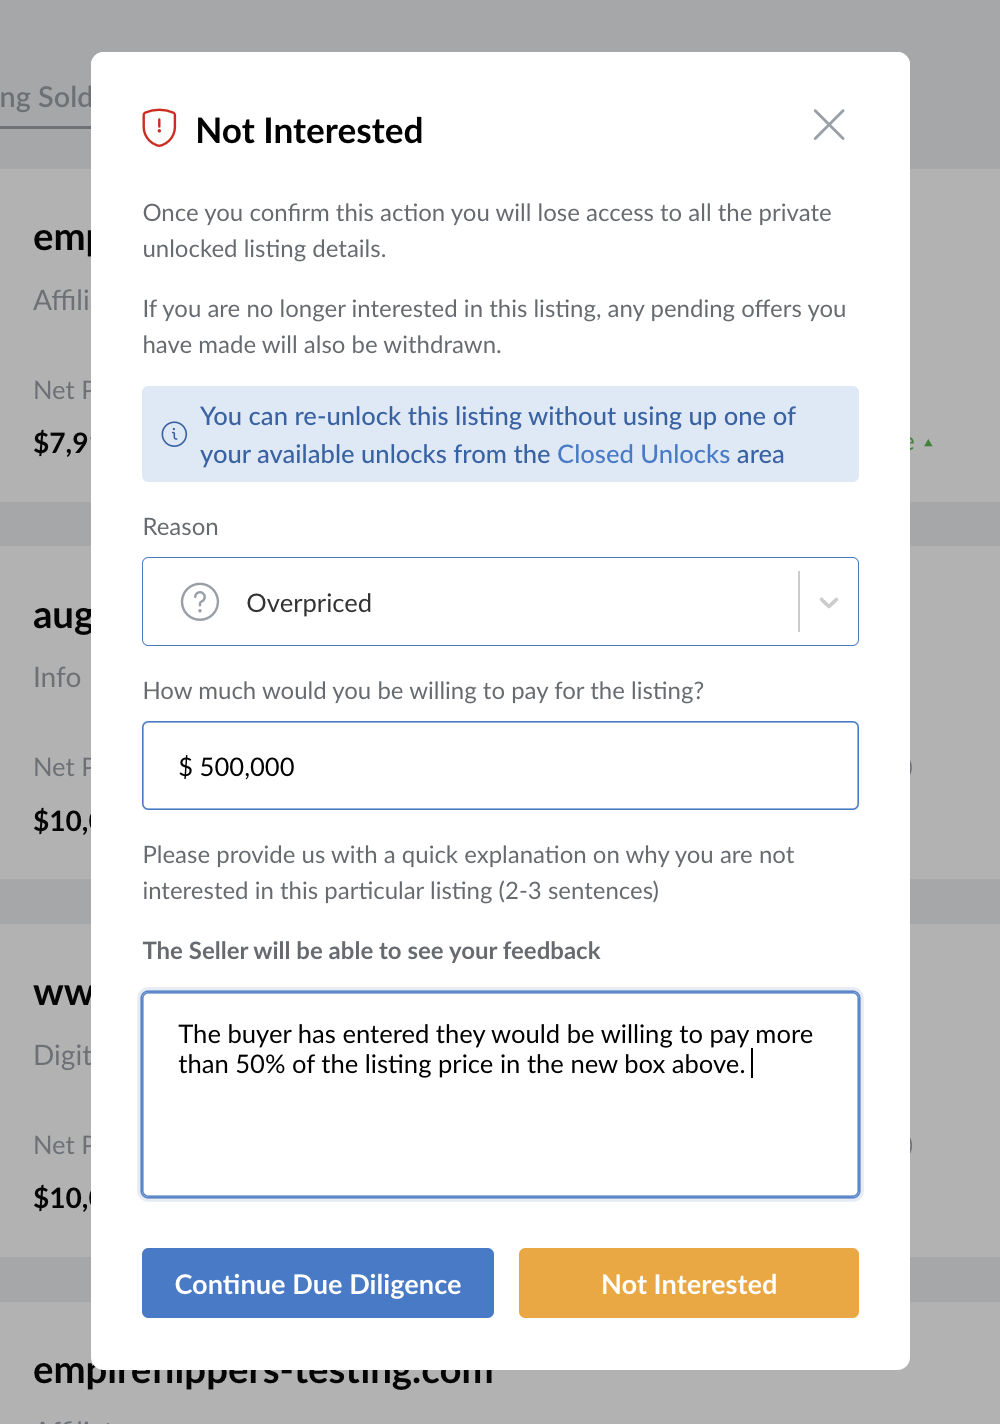
Task: Open the listing starting with 'ww'
Action: pyautogui.click(x=62, y=993)
